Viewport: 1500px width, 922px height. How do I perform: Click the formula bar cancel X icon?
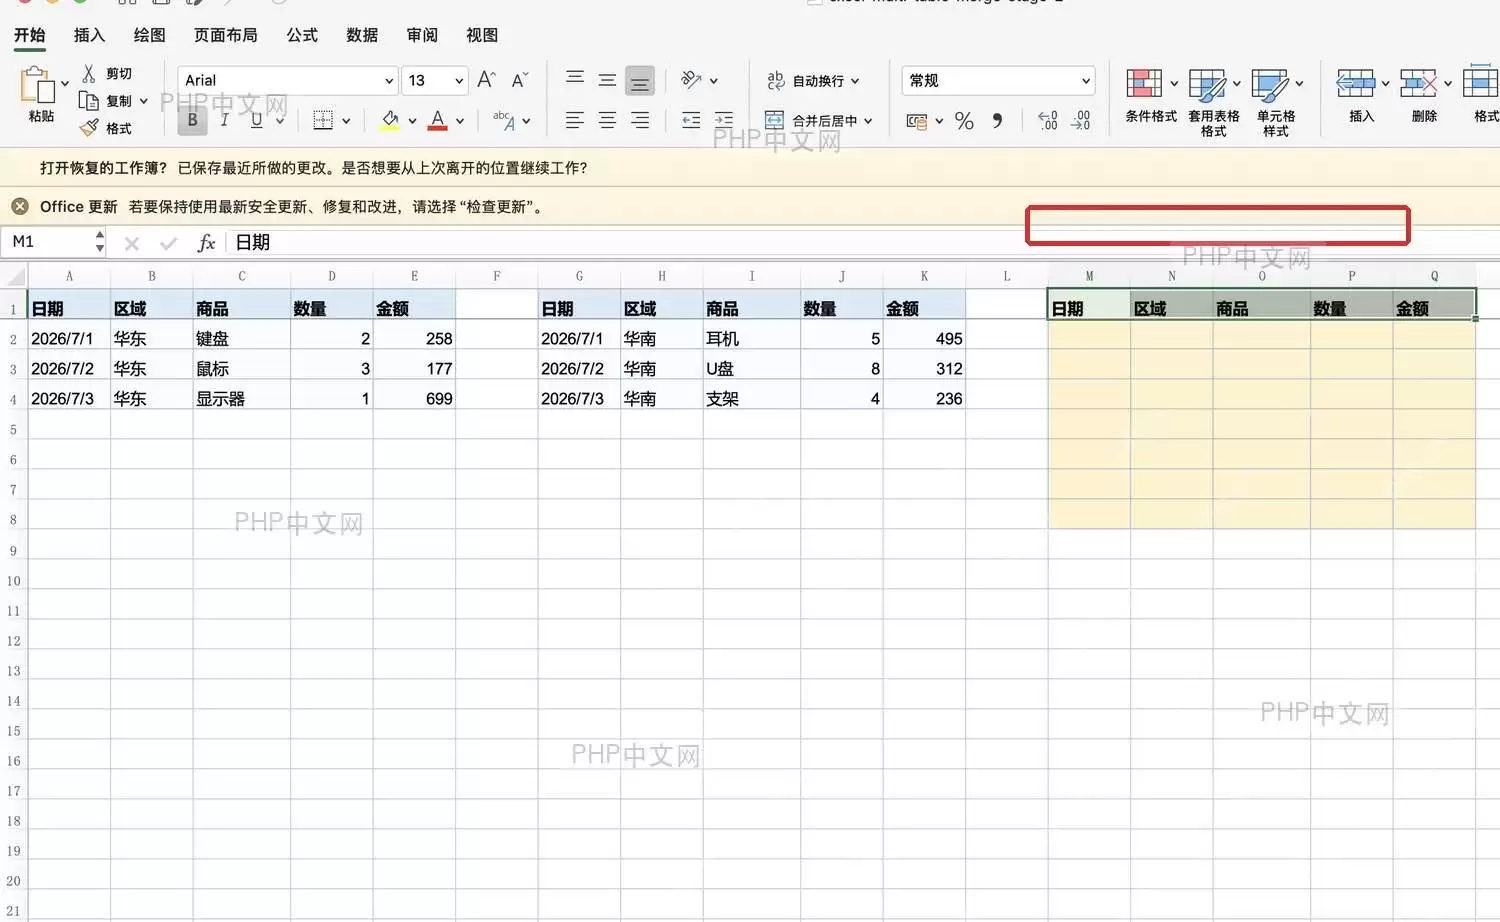[x=131, y=243]
